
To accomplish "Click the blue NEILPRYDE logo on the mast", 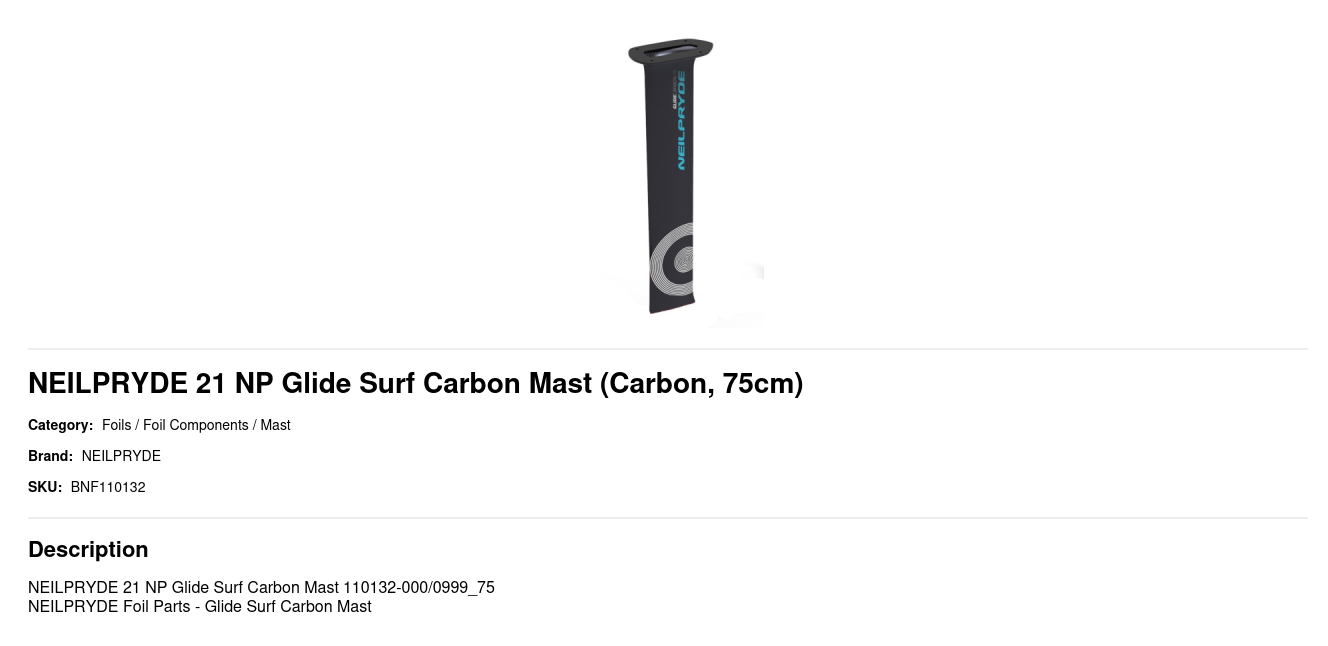I will [681, 122].
